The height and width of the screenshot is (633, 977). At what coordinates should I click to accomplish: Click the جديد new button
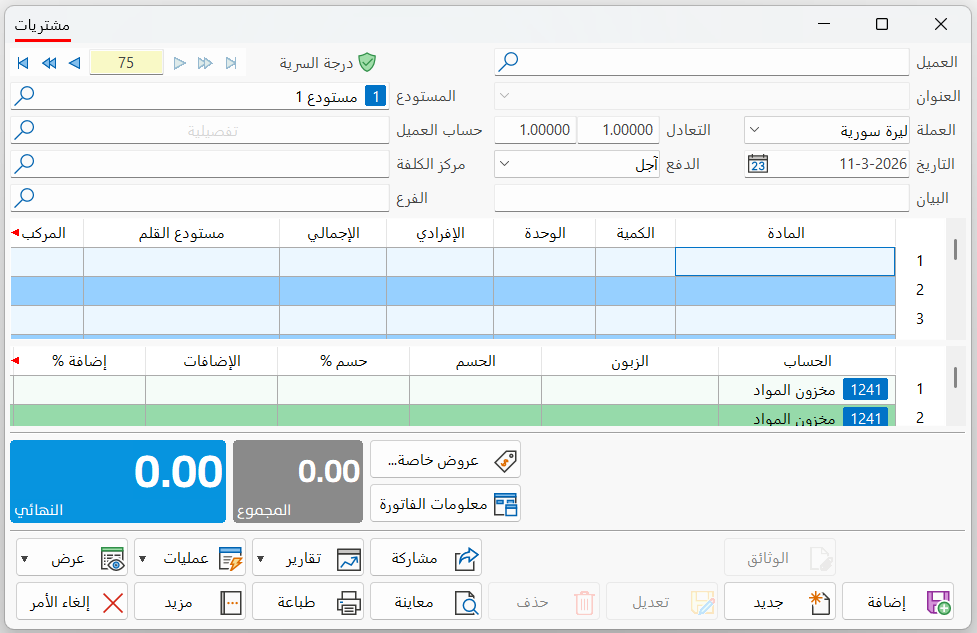779,601
